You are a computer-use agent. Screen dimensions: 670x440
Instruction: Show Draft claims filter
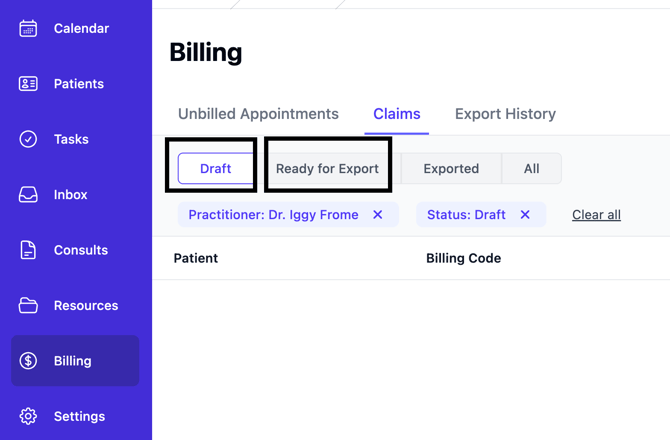pyautogui.click(x=215, y=169)
